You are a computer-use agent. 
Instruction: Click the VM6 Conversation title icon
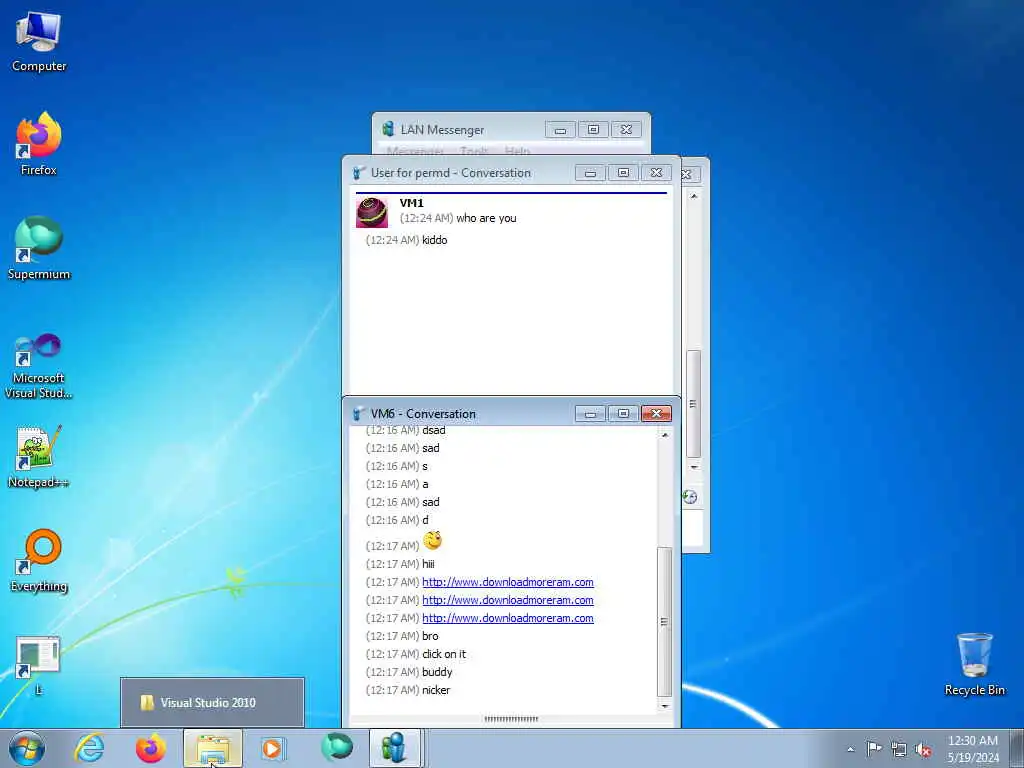point(358,413)
